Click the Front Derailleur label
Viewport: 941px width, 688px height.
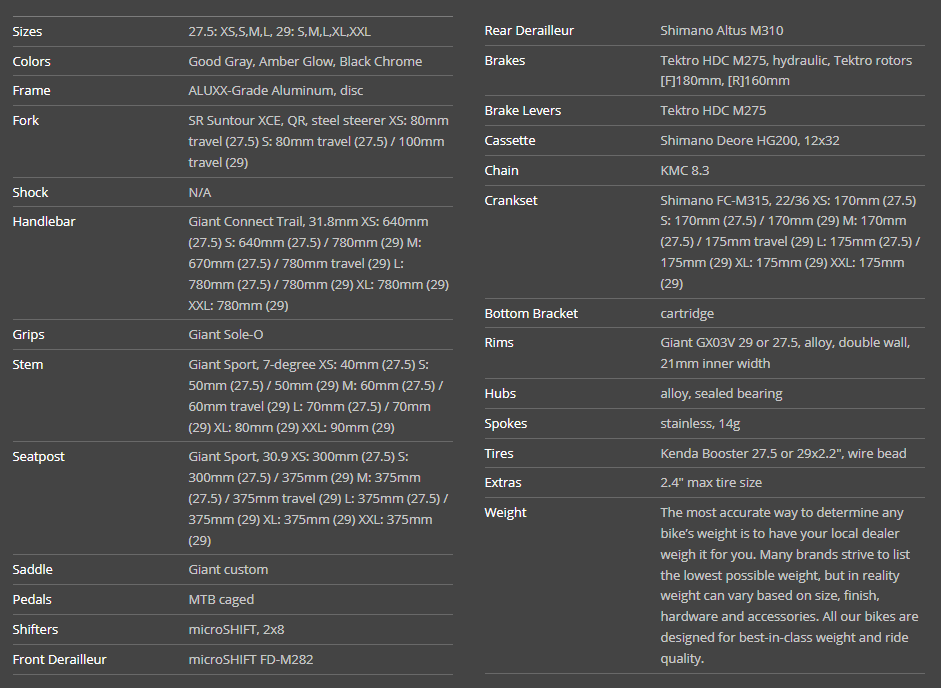(x=59, y=659)
